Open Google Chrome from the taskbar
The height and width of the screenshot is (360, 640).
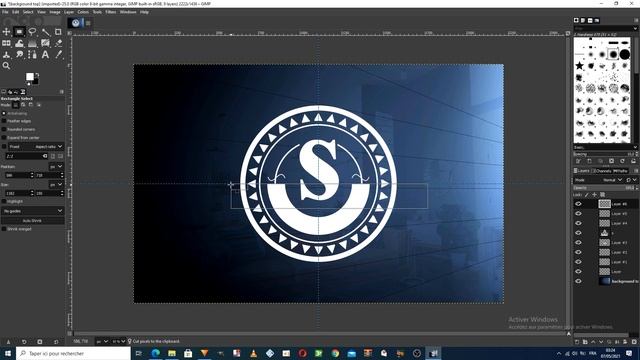pyautogui.click(x=335, y=353)
